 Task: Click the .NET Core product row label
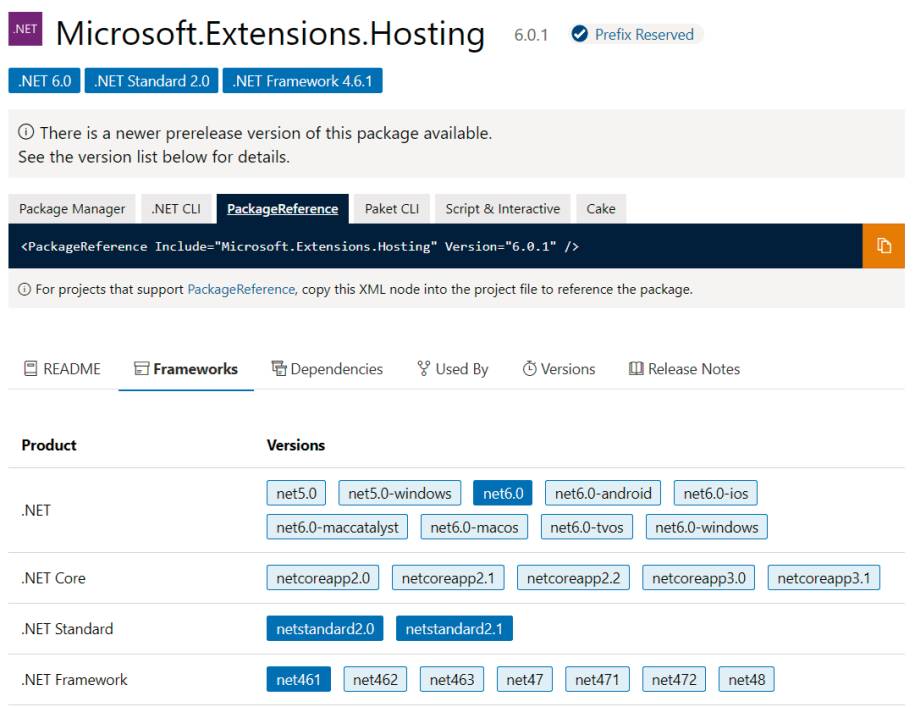[x=53, y=578]
